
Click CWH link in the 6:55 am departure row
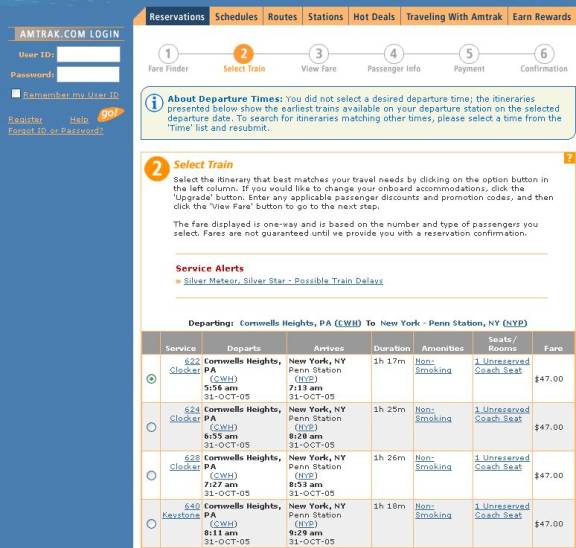223,427
